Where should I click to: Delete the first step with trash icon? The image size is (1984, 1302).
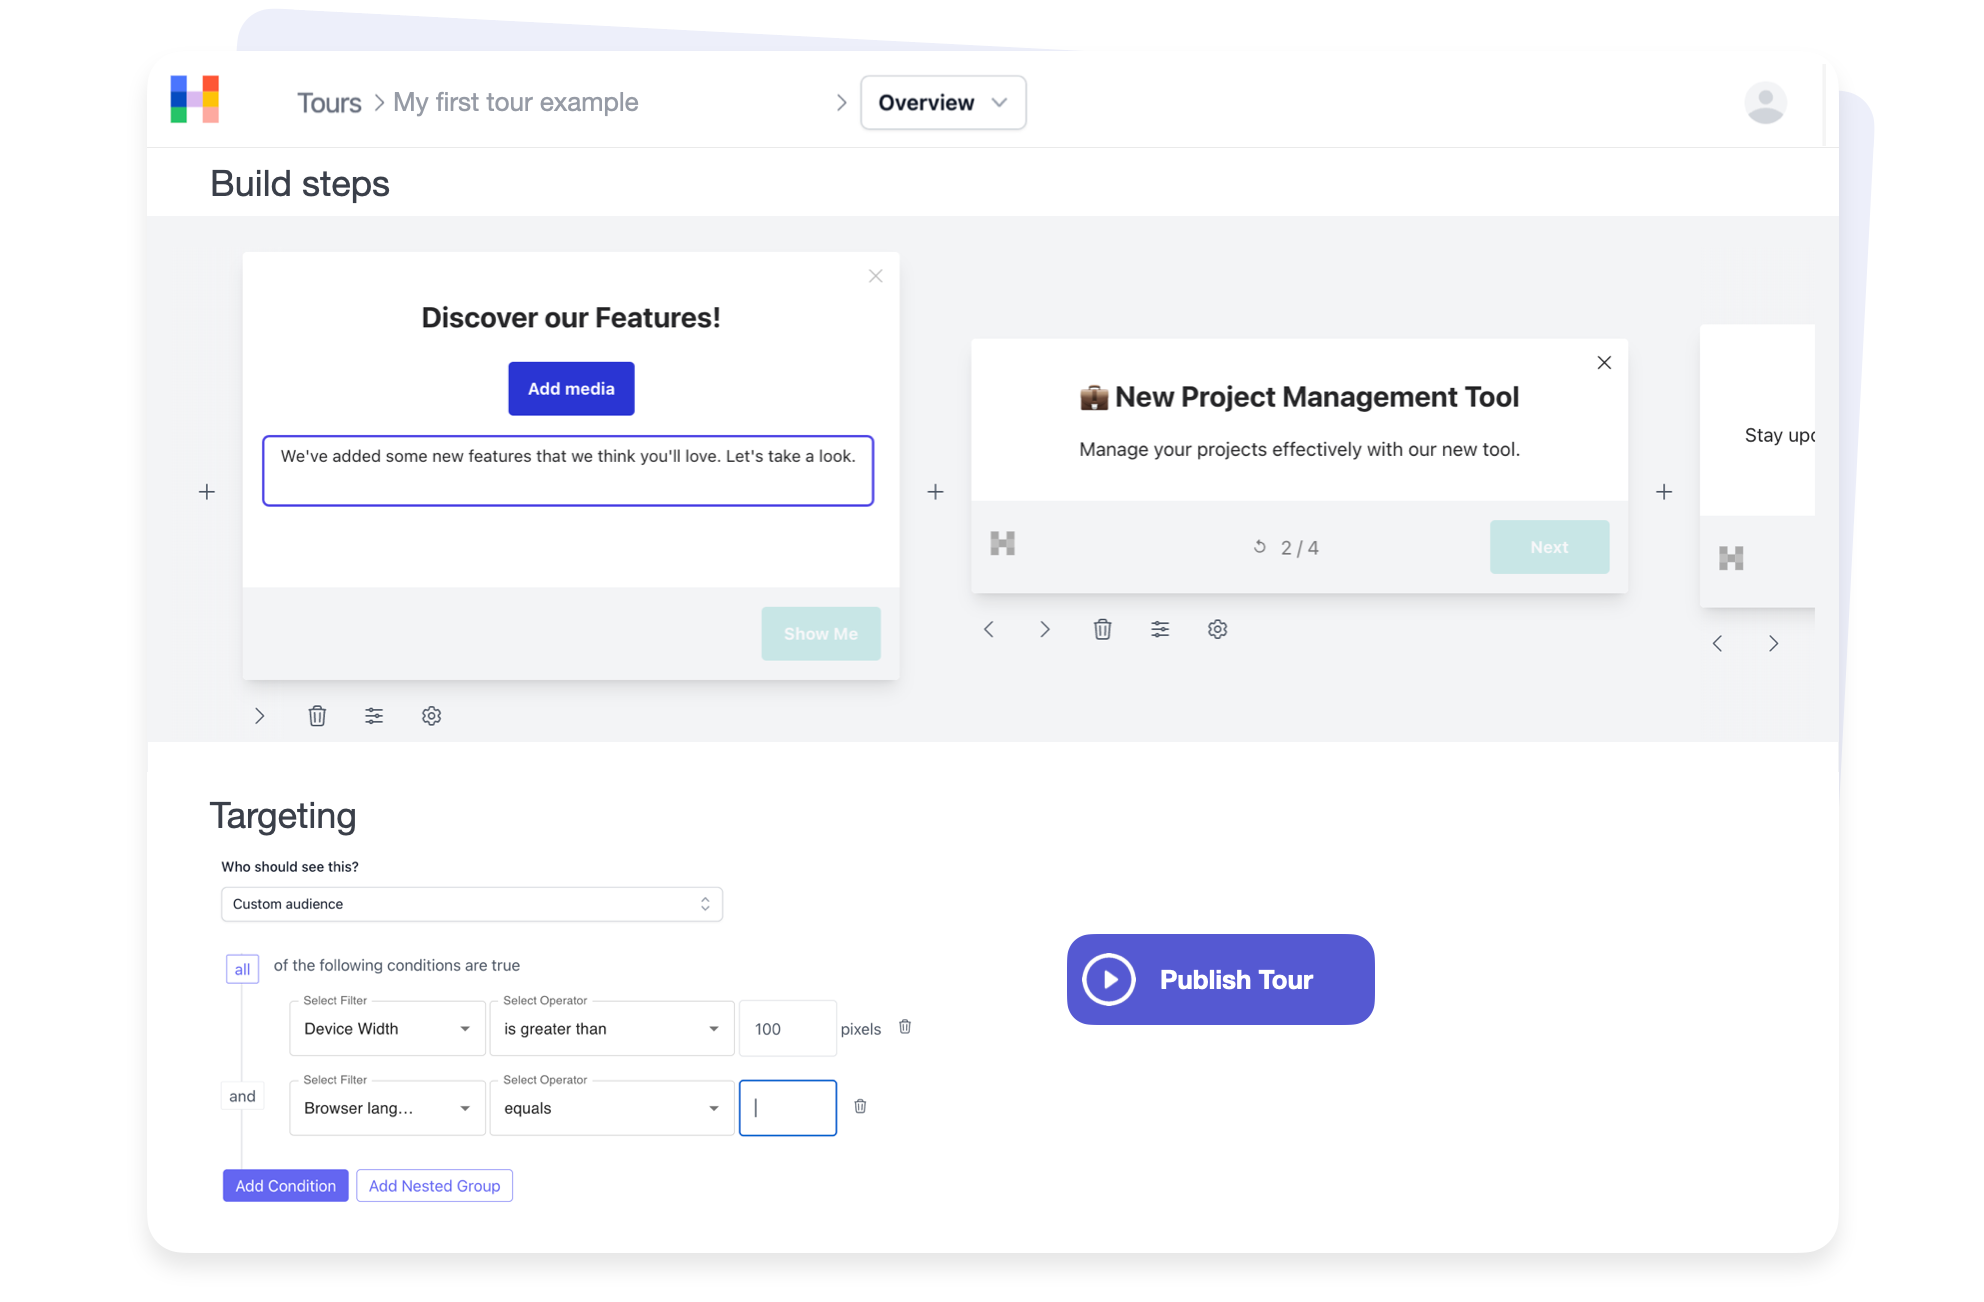click(317, 716)
